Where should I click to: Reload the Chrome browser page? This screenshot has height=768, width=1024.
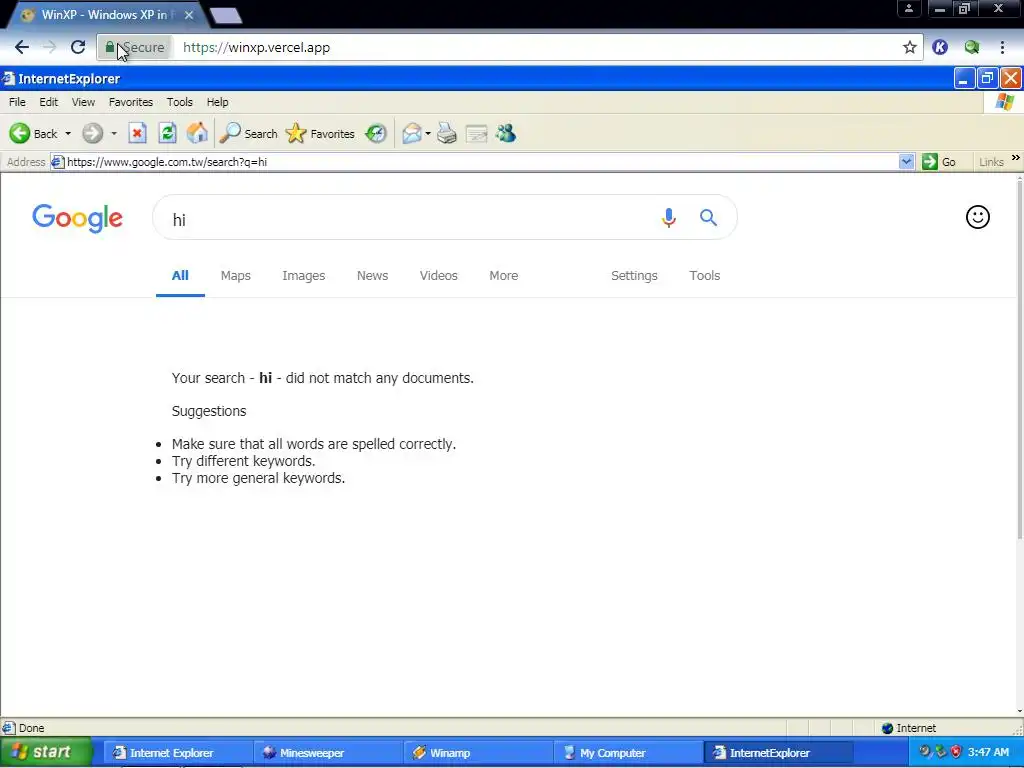pos(78,47)
